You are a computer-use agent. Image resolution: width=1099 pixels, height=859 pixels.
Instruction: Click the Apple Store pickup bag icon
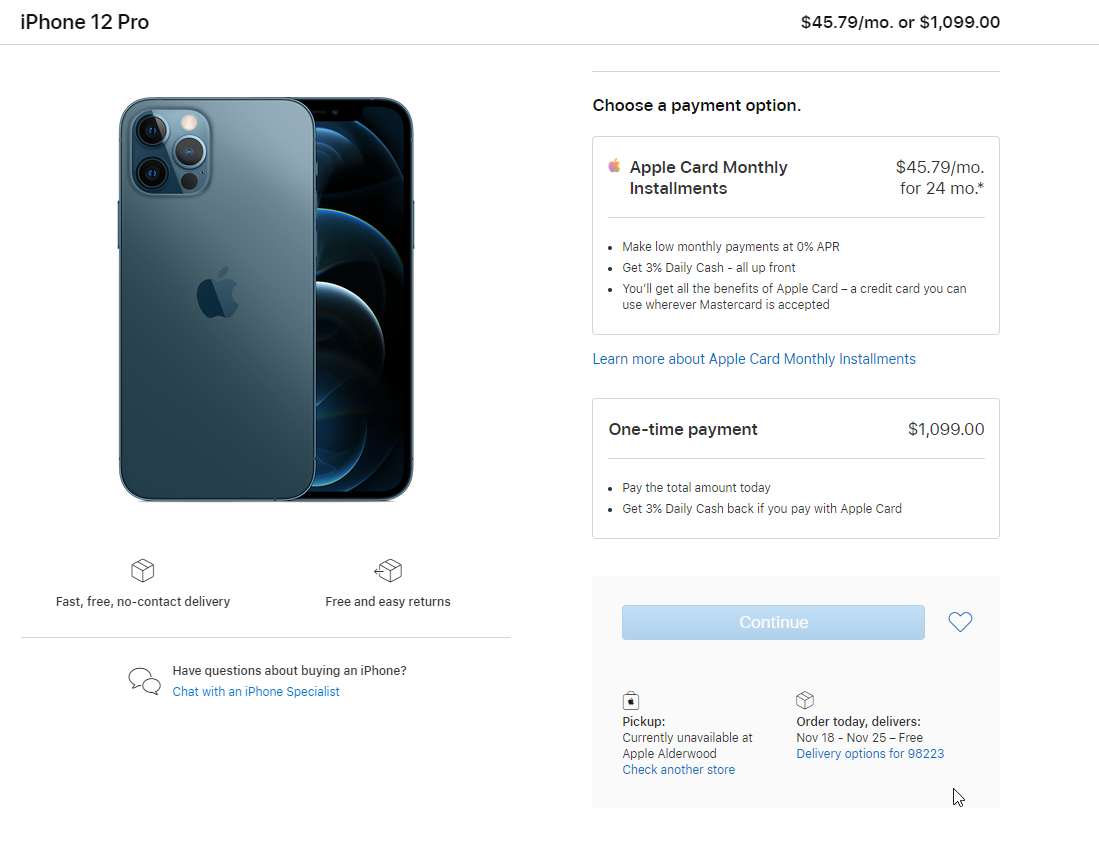[630, 700]
